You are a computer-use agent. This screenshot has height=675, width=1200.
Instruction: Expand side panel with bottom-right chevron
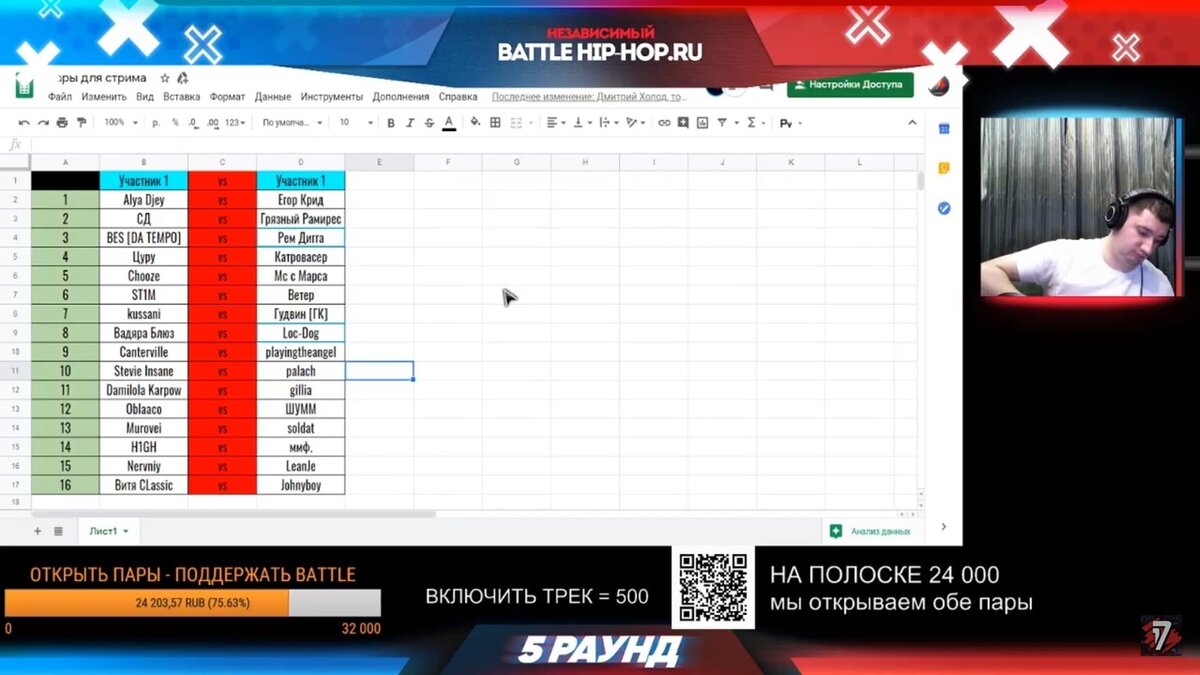coord(943,527)
